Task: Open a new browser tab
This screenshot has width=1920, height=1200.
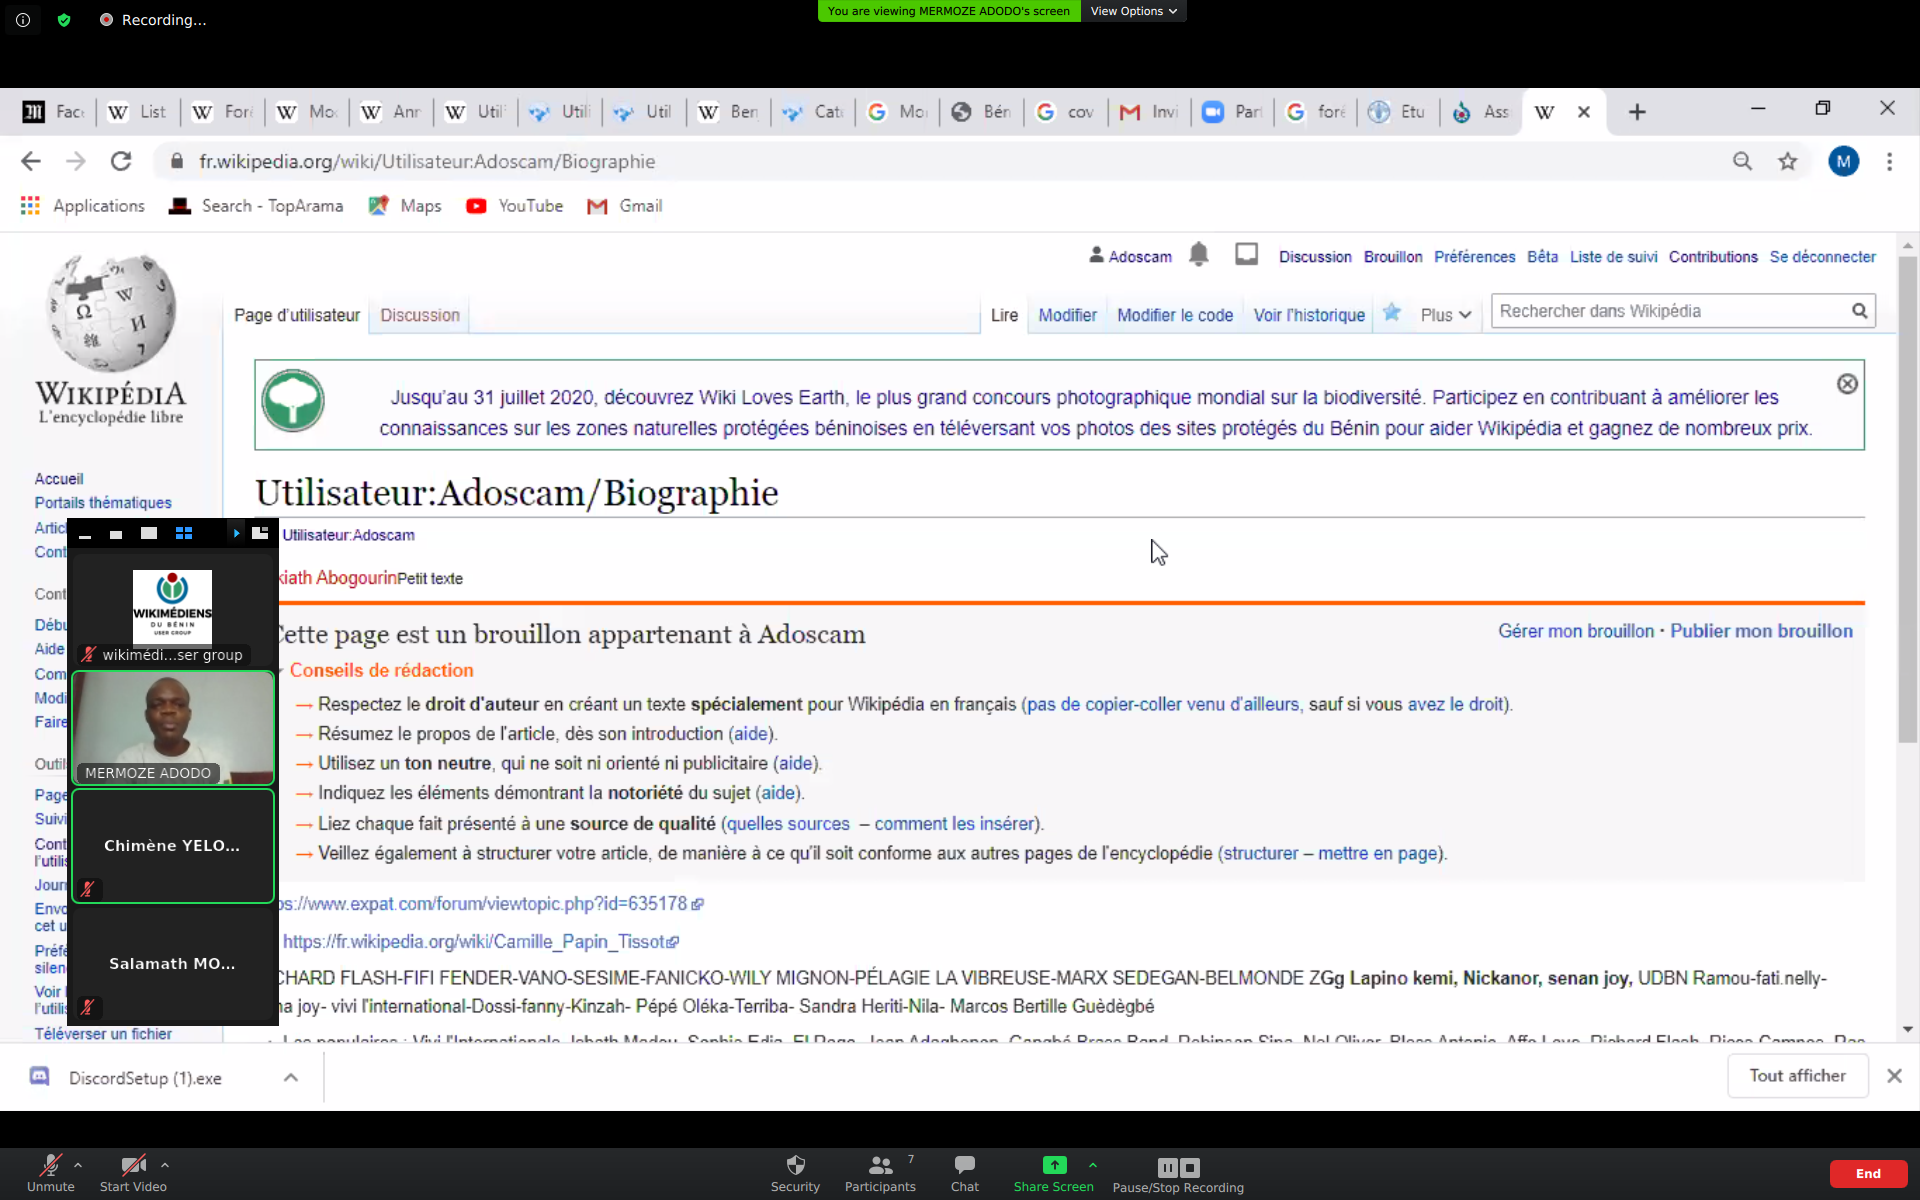Action: pos(1637,112)
